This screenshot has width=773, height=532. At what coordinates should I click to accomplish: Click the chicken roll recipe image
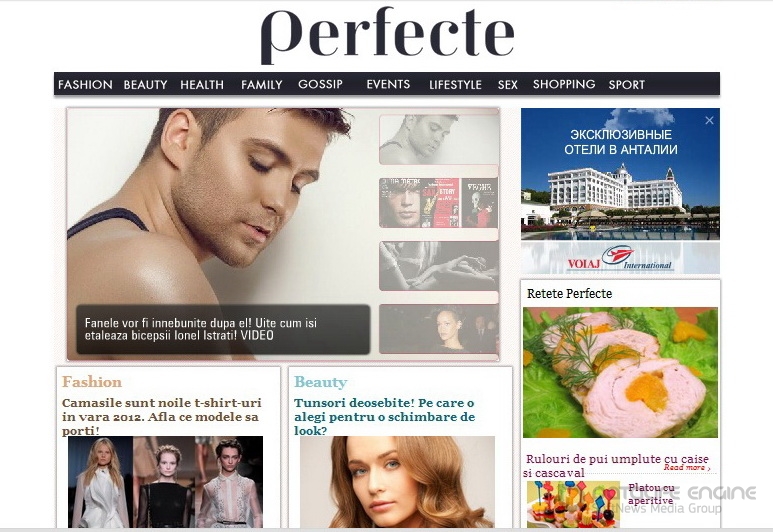tap(620, 372)
